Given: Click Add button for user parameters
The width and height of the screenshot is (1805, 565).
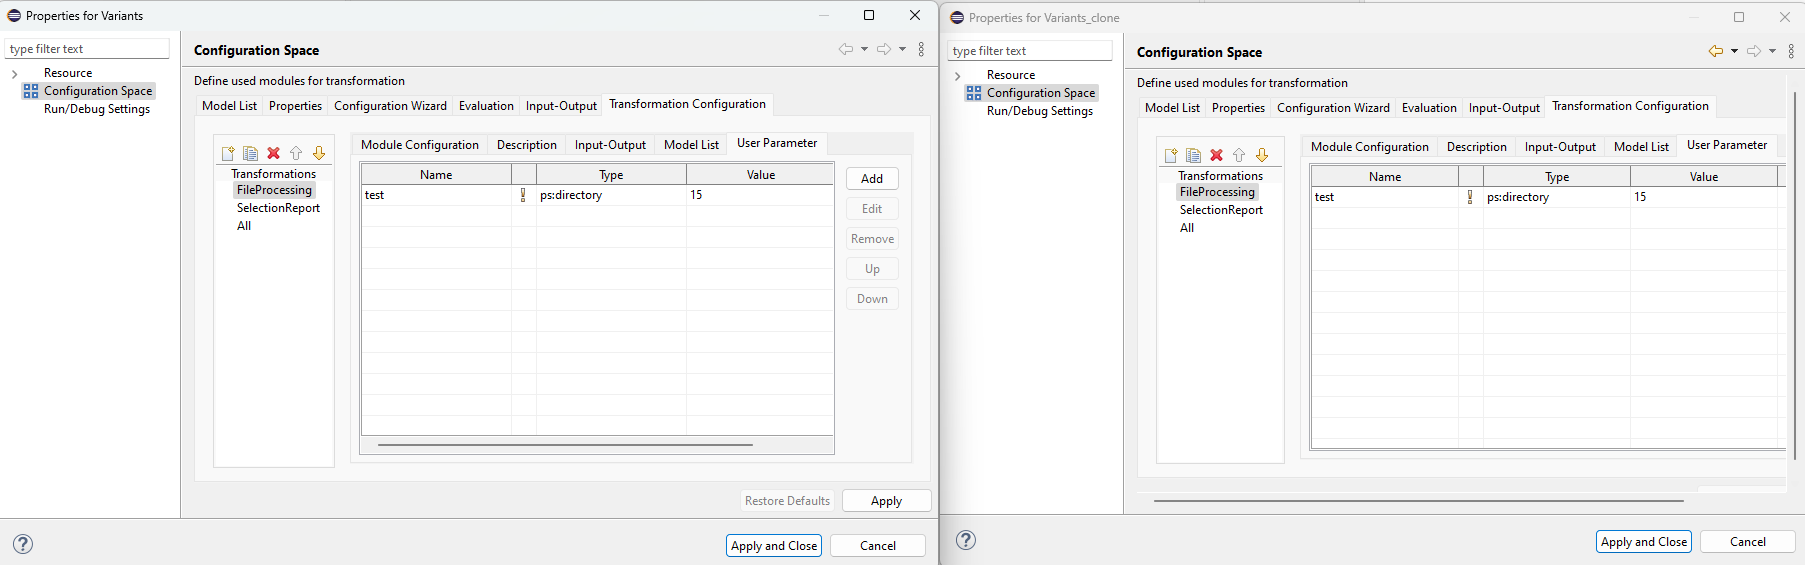Looking at the screenshot, I should [872, 179].
